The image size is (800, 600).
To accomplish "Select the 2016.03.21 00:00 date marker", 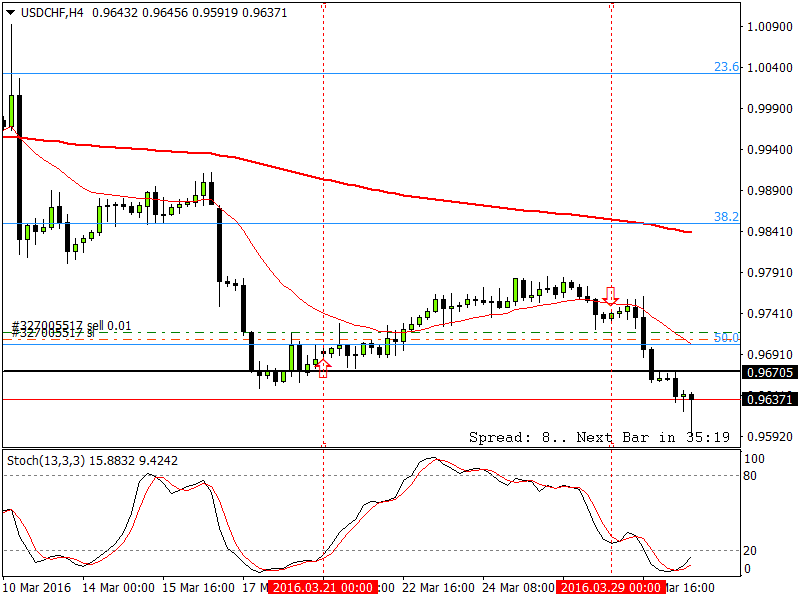I will tap(322, 588).
